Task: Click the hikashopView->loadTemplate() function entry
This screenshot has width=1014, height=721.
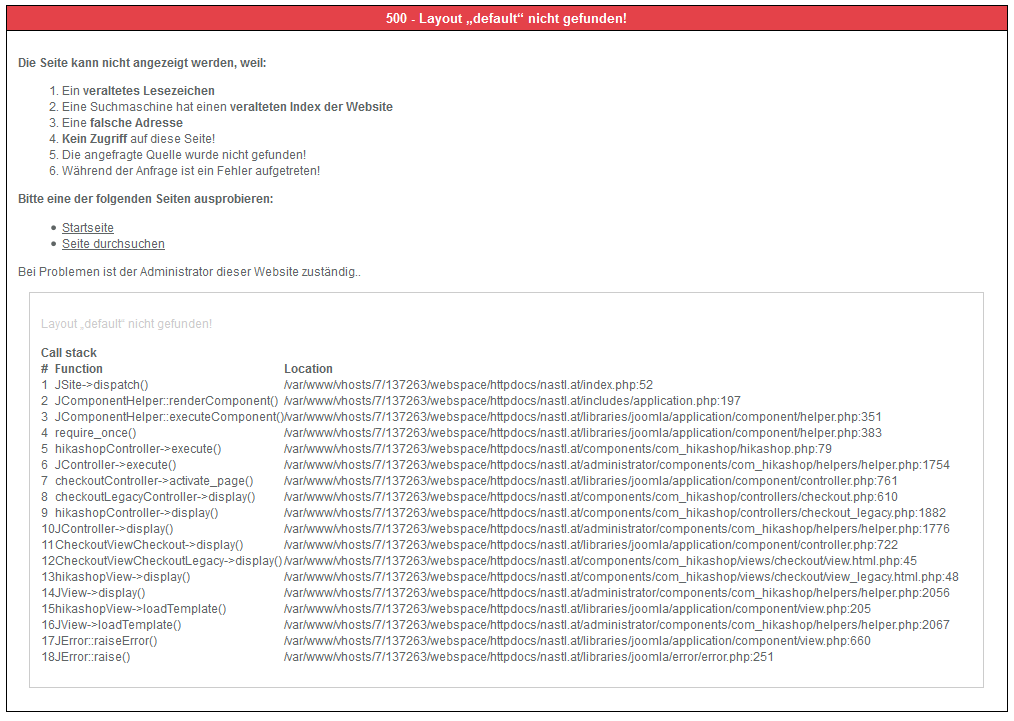Action: pos(140,609)
